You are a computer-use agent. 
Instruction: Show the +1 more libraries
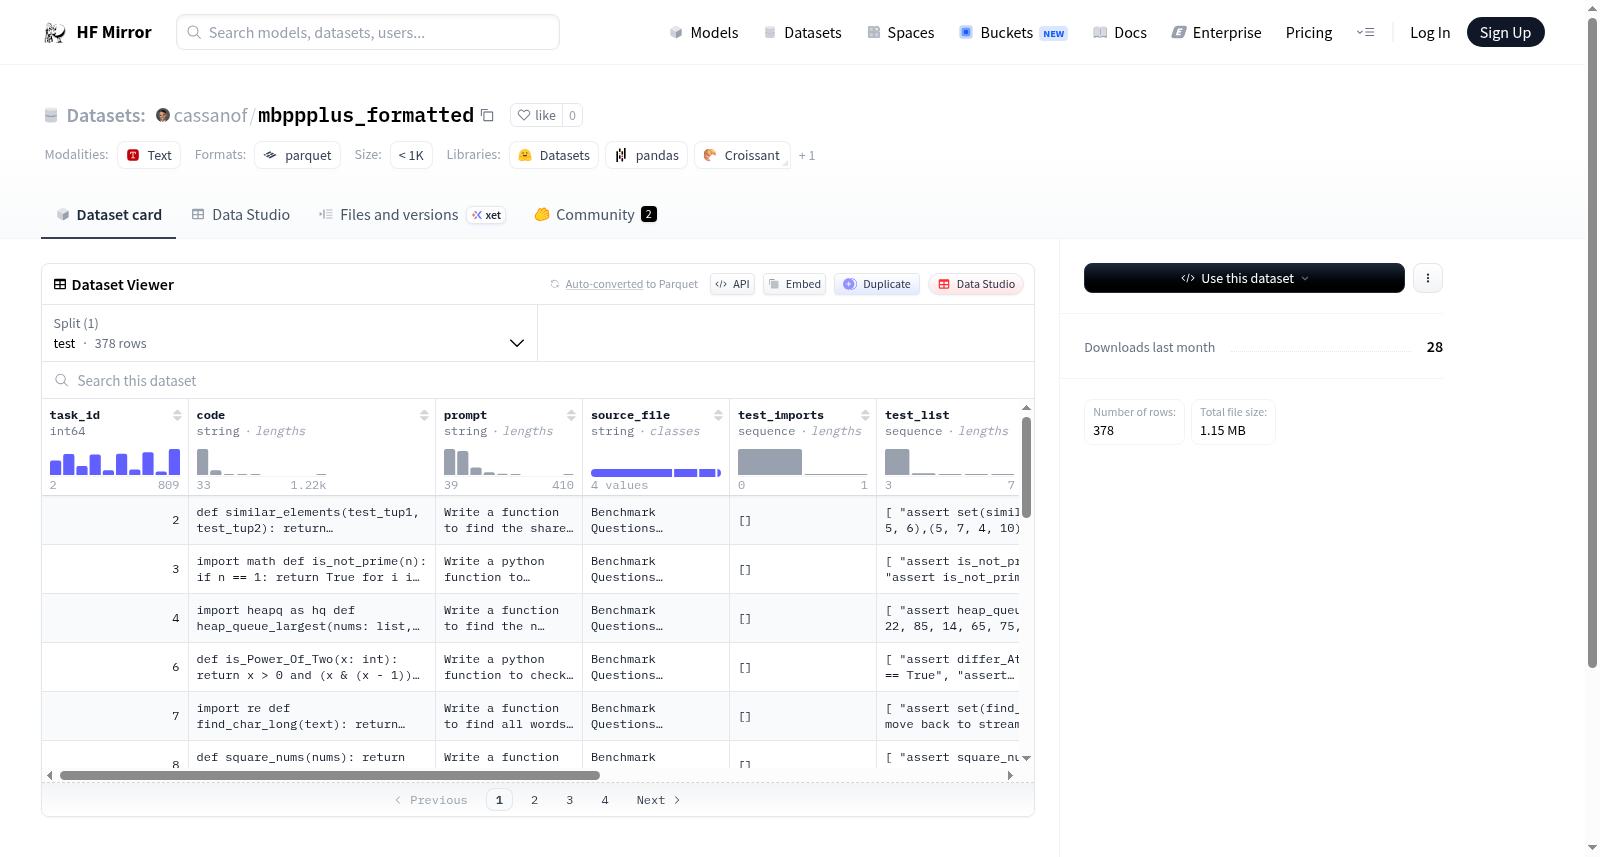click(807, 155)
